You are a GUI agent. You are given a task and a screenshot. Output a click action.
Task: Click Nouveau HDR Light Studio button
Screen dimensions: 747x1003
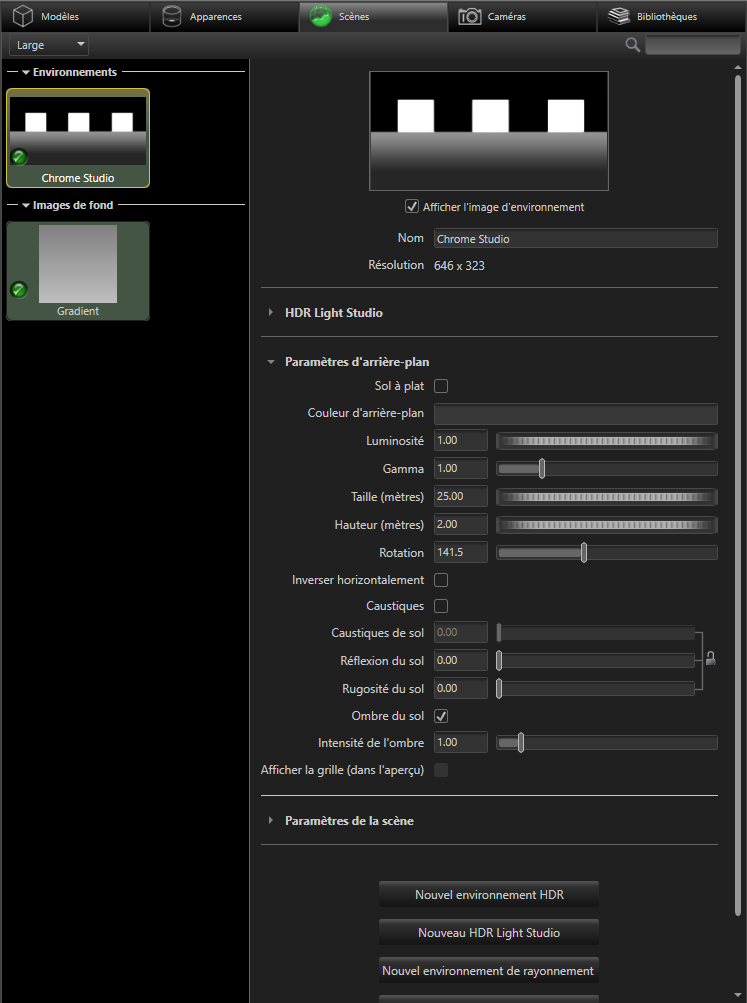coord(489,932)
